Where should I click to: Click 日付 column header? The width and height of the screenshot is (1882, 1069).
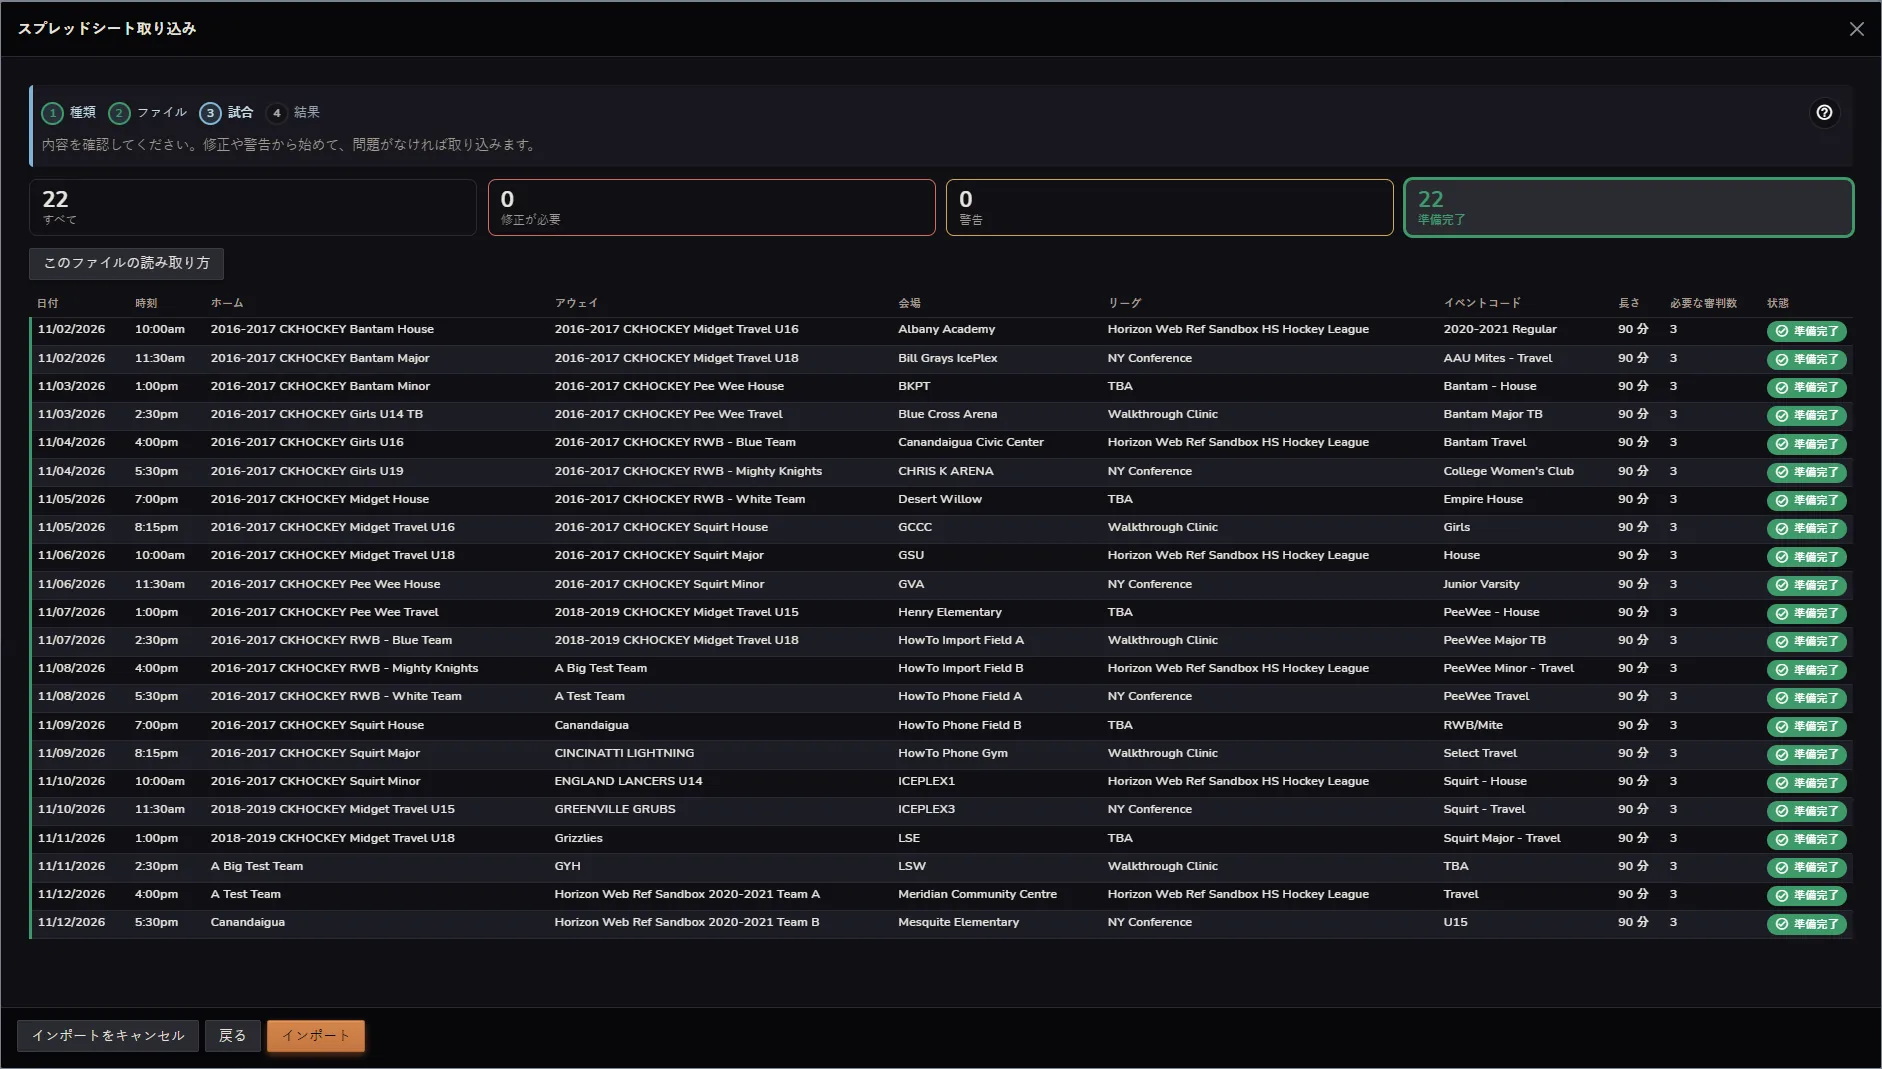click(x=48, y=303)
